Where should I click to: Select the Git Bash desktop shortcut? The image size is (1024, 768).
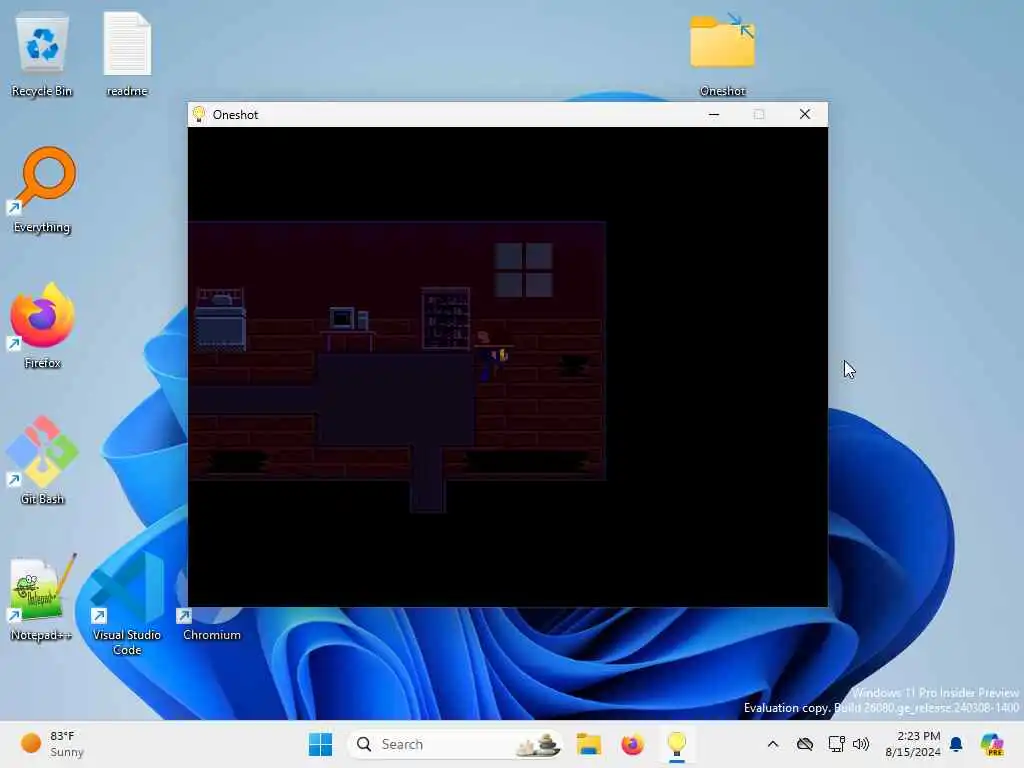(x=42, y=461)
